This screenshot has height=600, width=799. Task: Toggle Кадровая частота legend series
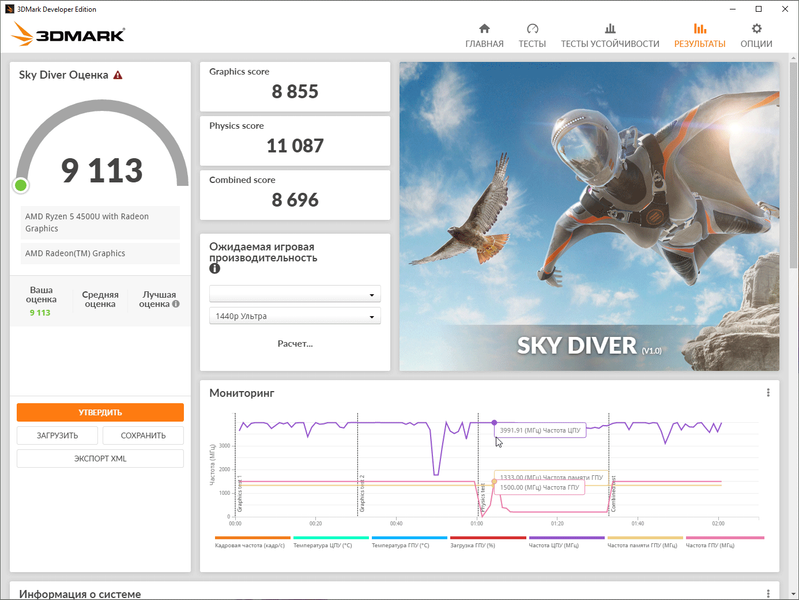[252, 542]
